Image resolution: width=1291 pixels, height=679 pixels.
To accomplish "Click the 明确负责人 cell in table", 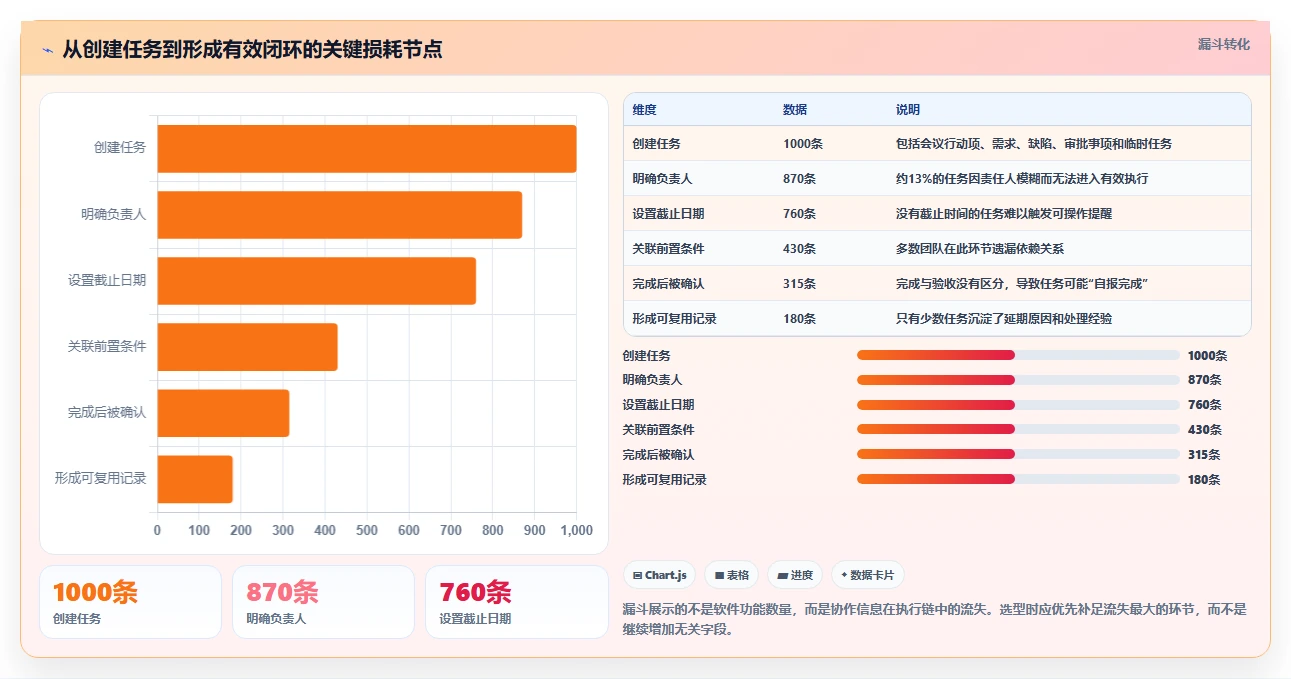I will (x=663, y=179).
